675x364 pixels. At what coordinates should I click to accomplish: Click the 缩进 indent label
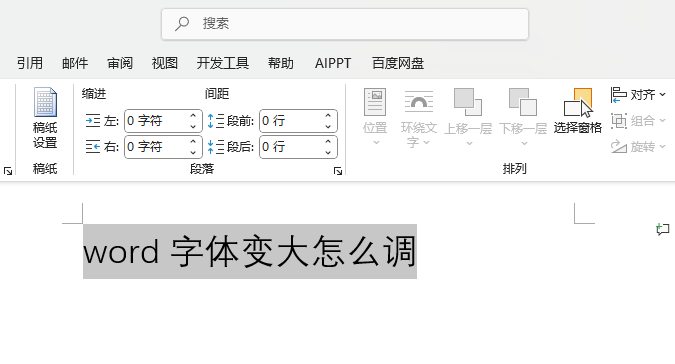click(x=94, y=93)
